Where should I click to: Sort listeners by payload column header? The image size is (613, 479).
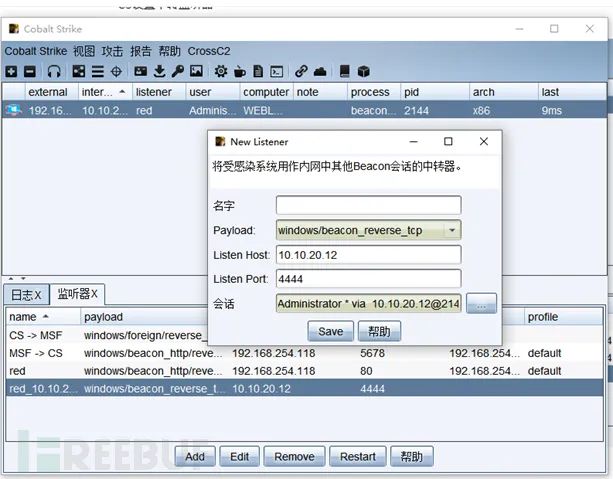(145, 317)
